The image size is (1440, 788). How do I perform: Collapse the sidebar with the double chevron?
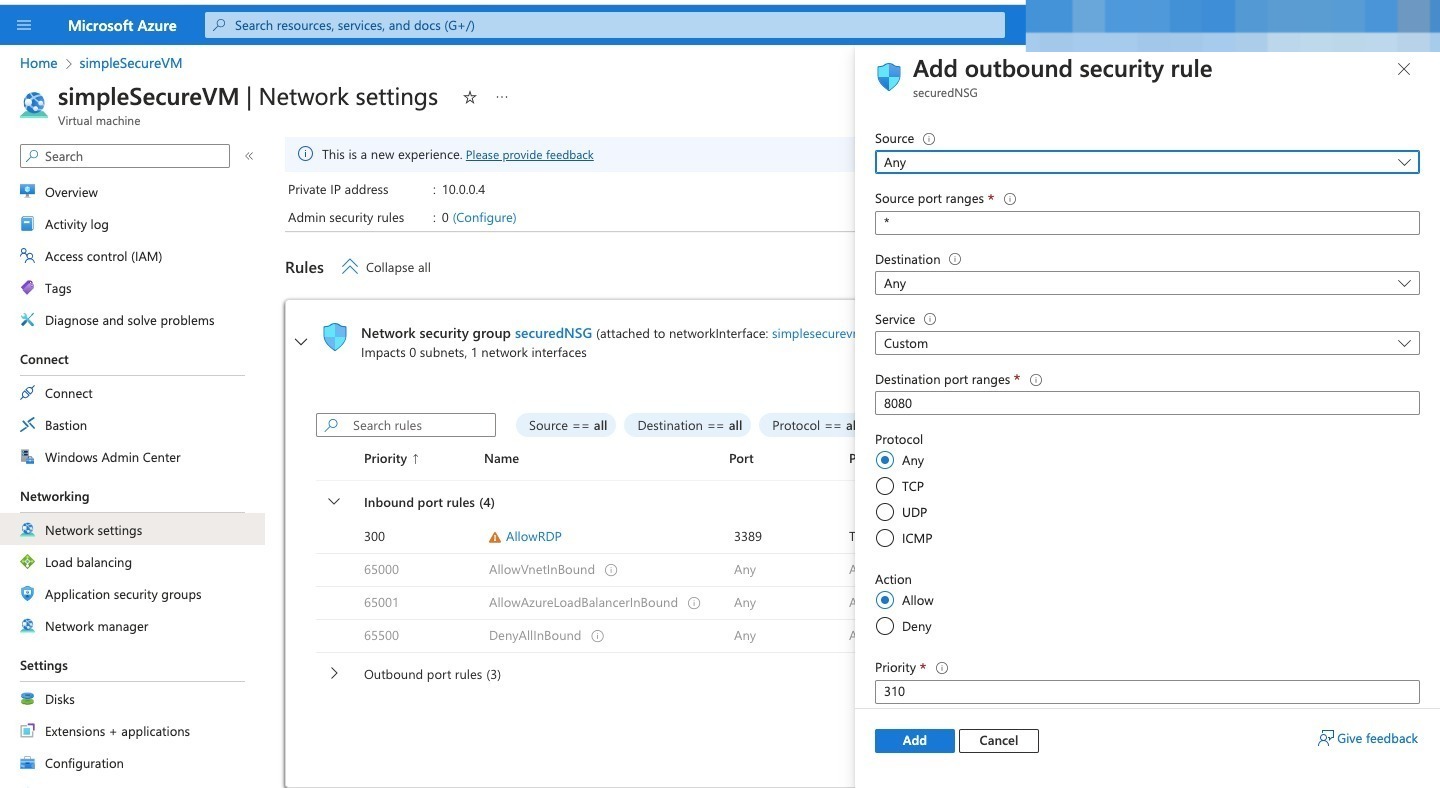249,156
